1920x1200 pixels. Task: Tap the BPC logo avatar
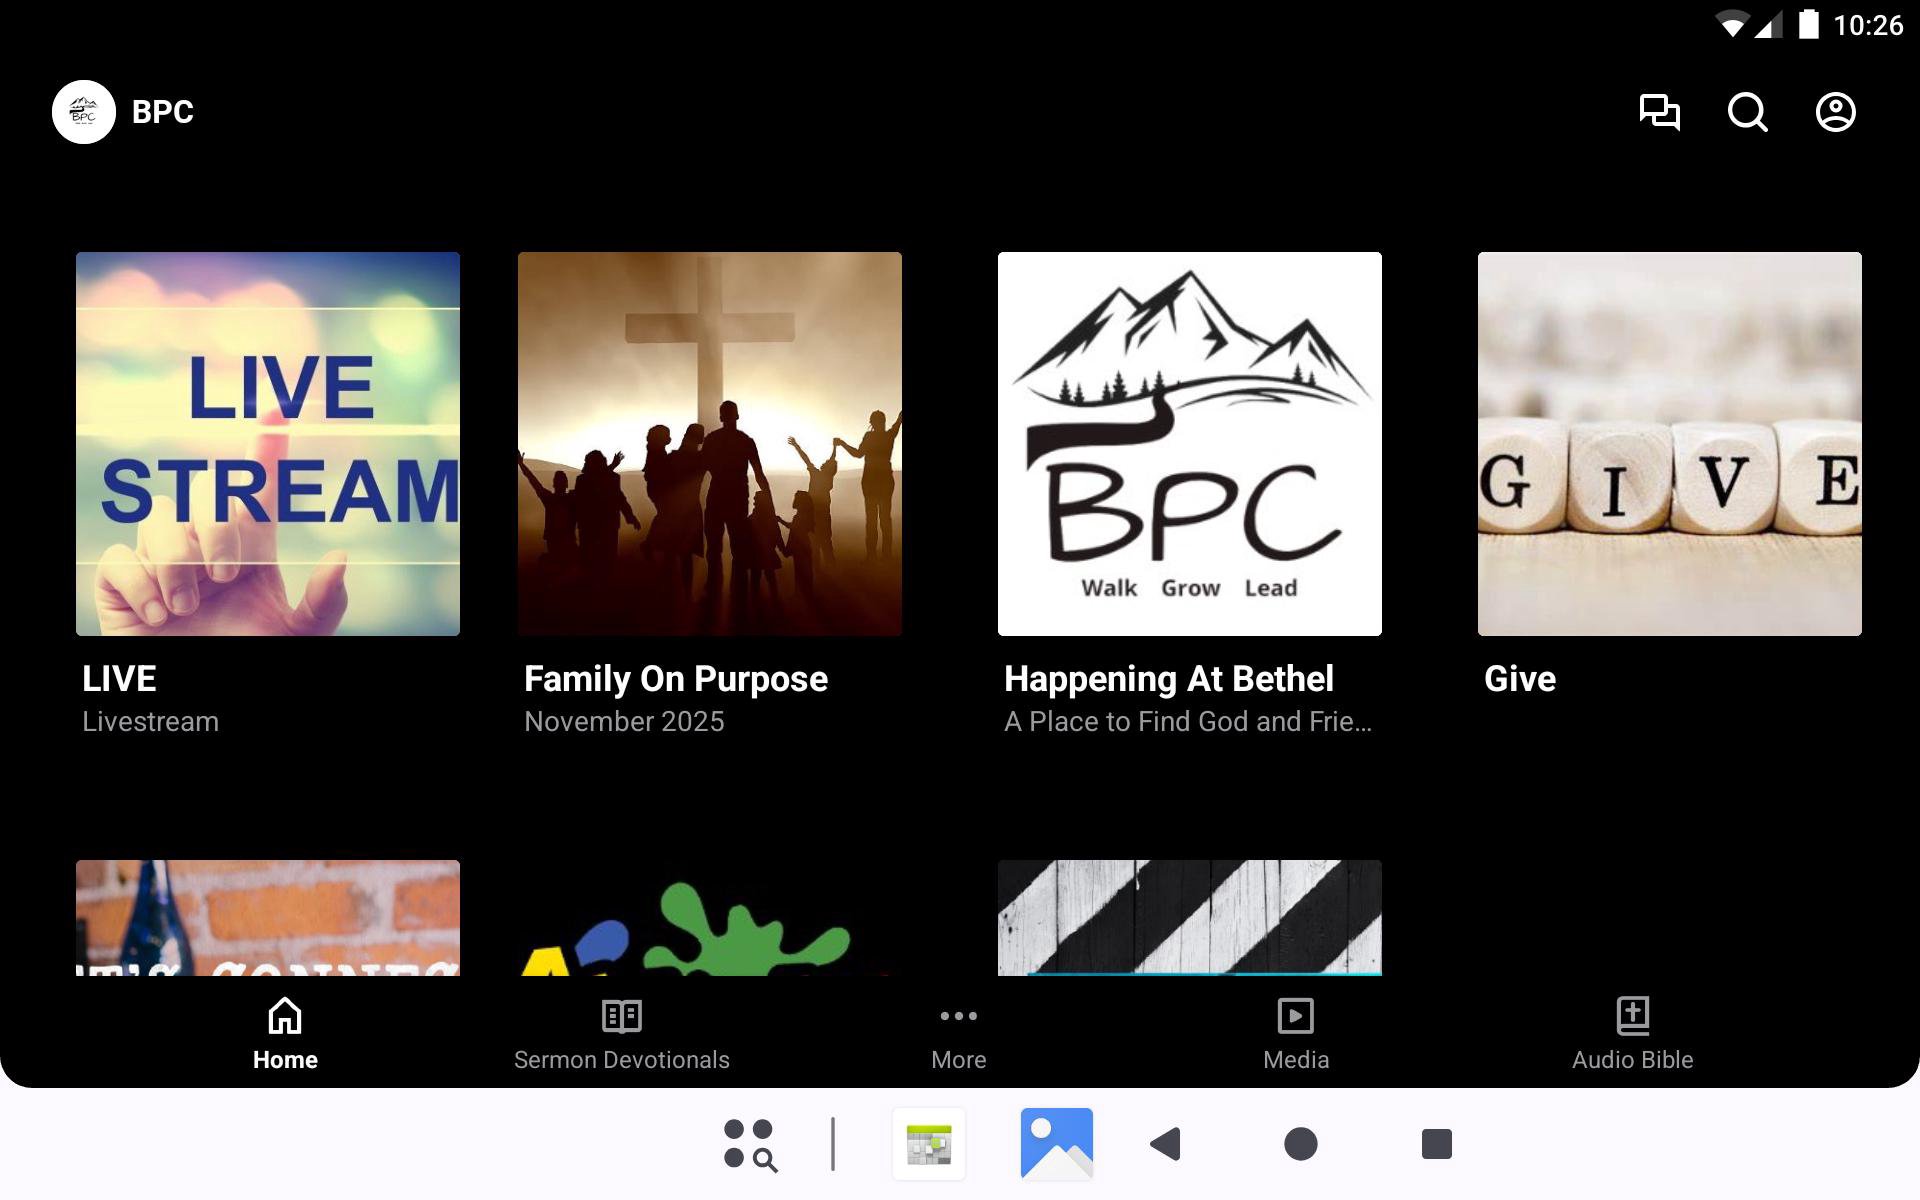tap(84, 112)
